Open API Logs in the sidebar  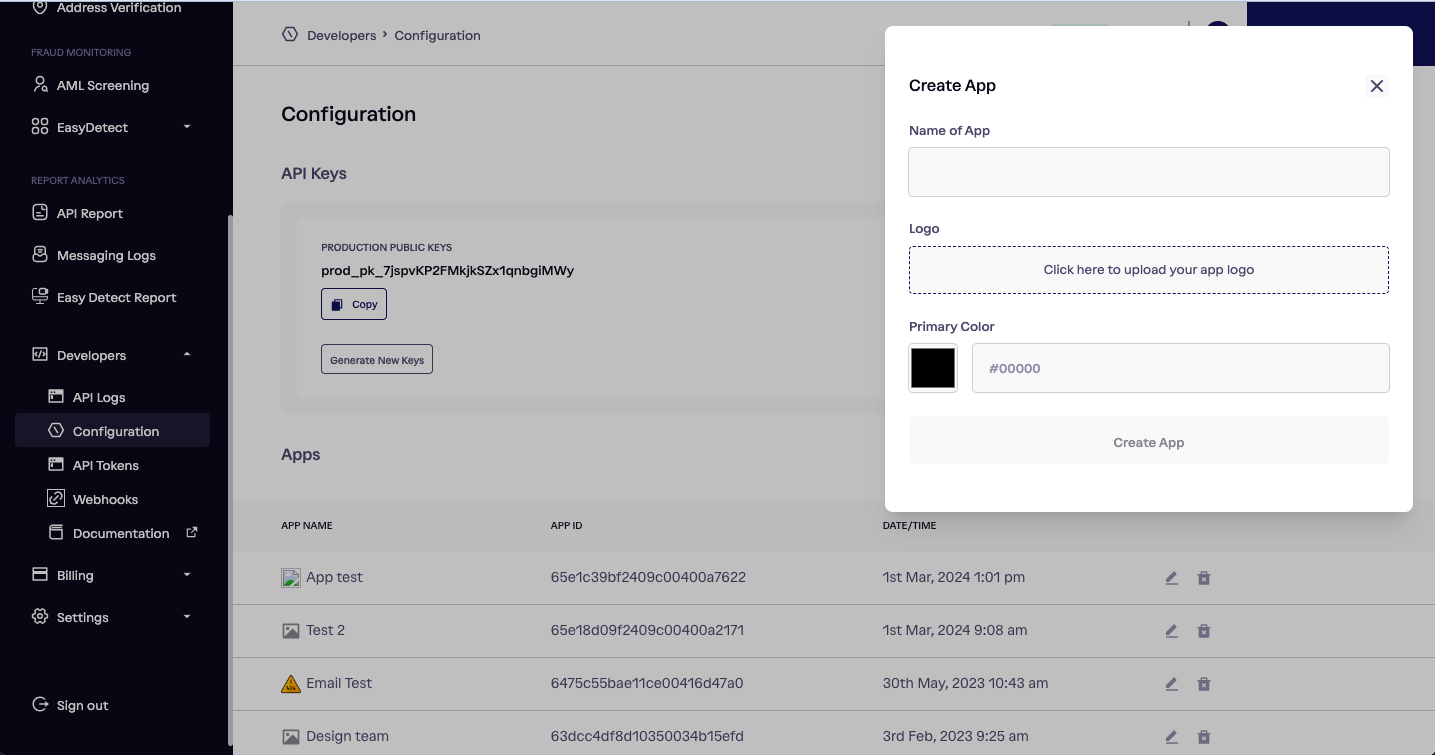(x=99, y=397)
